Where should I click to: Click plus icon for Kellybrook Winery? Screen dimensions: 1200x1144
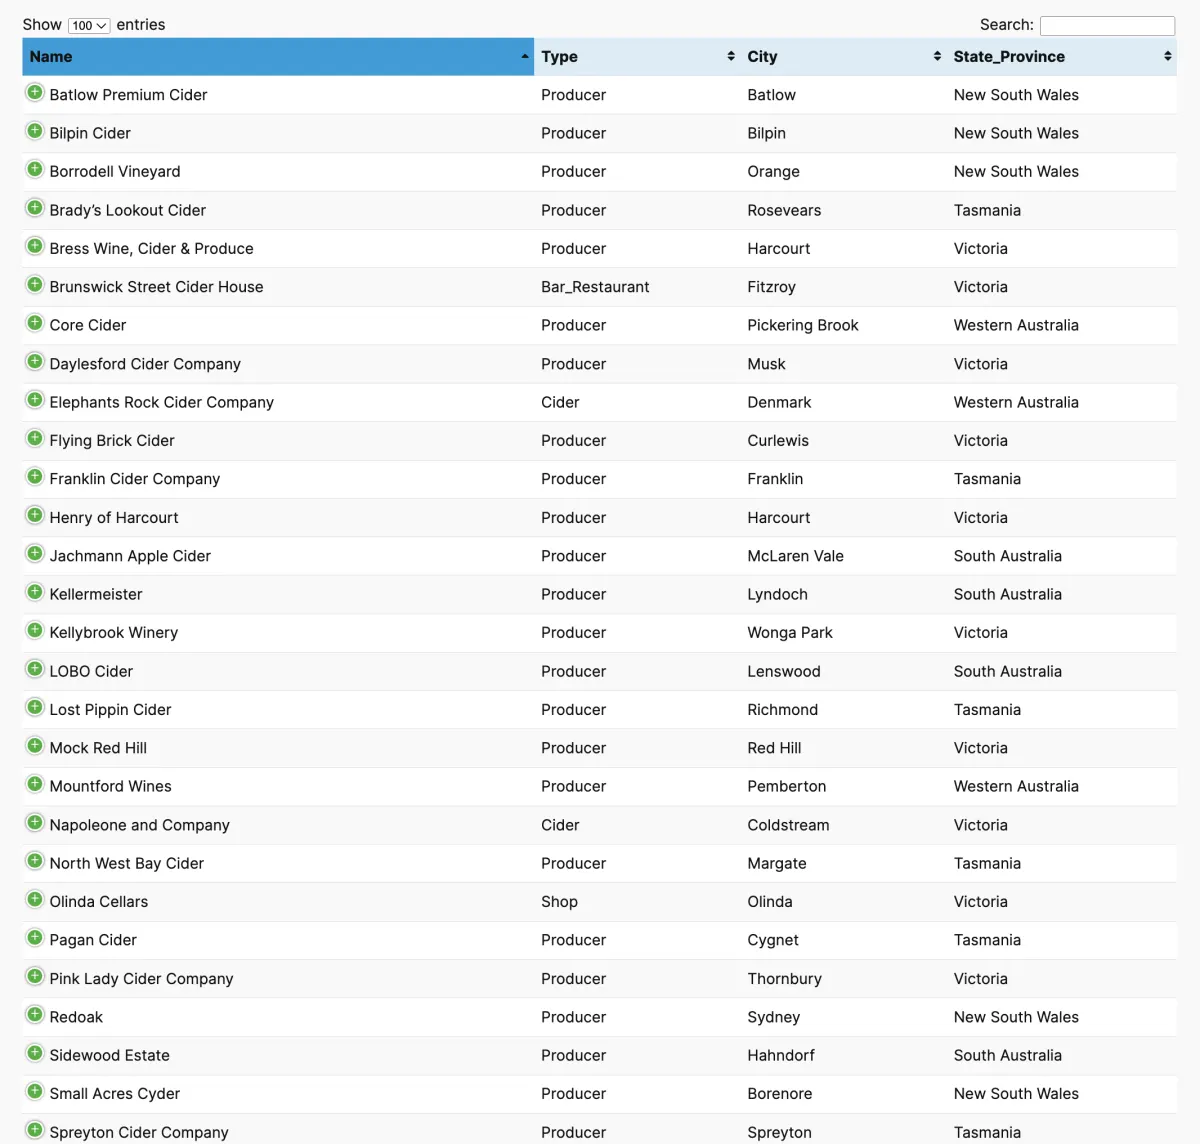[x=35, y=630]
